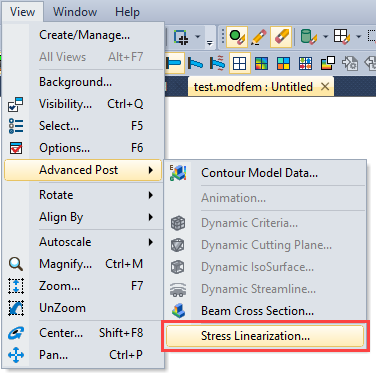Choose Zoom... F7 menu entry

pyautogui.click(x=83, y=286)
